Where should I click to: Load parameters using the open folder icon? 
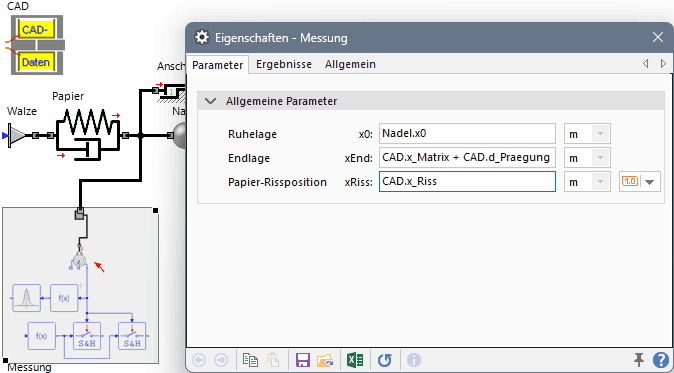click(x=326, y=359)
